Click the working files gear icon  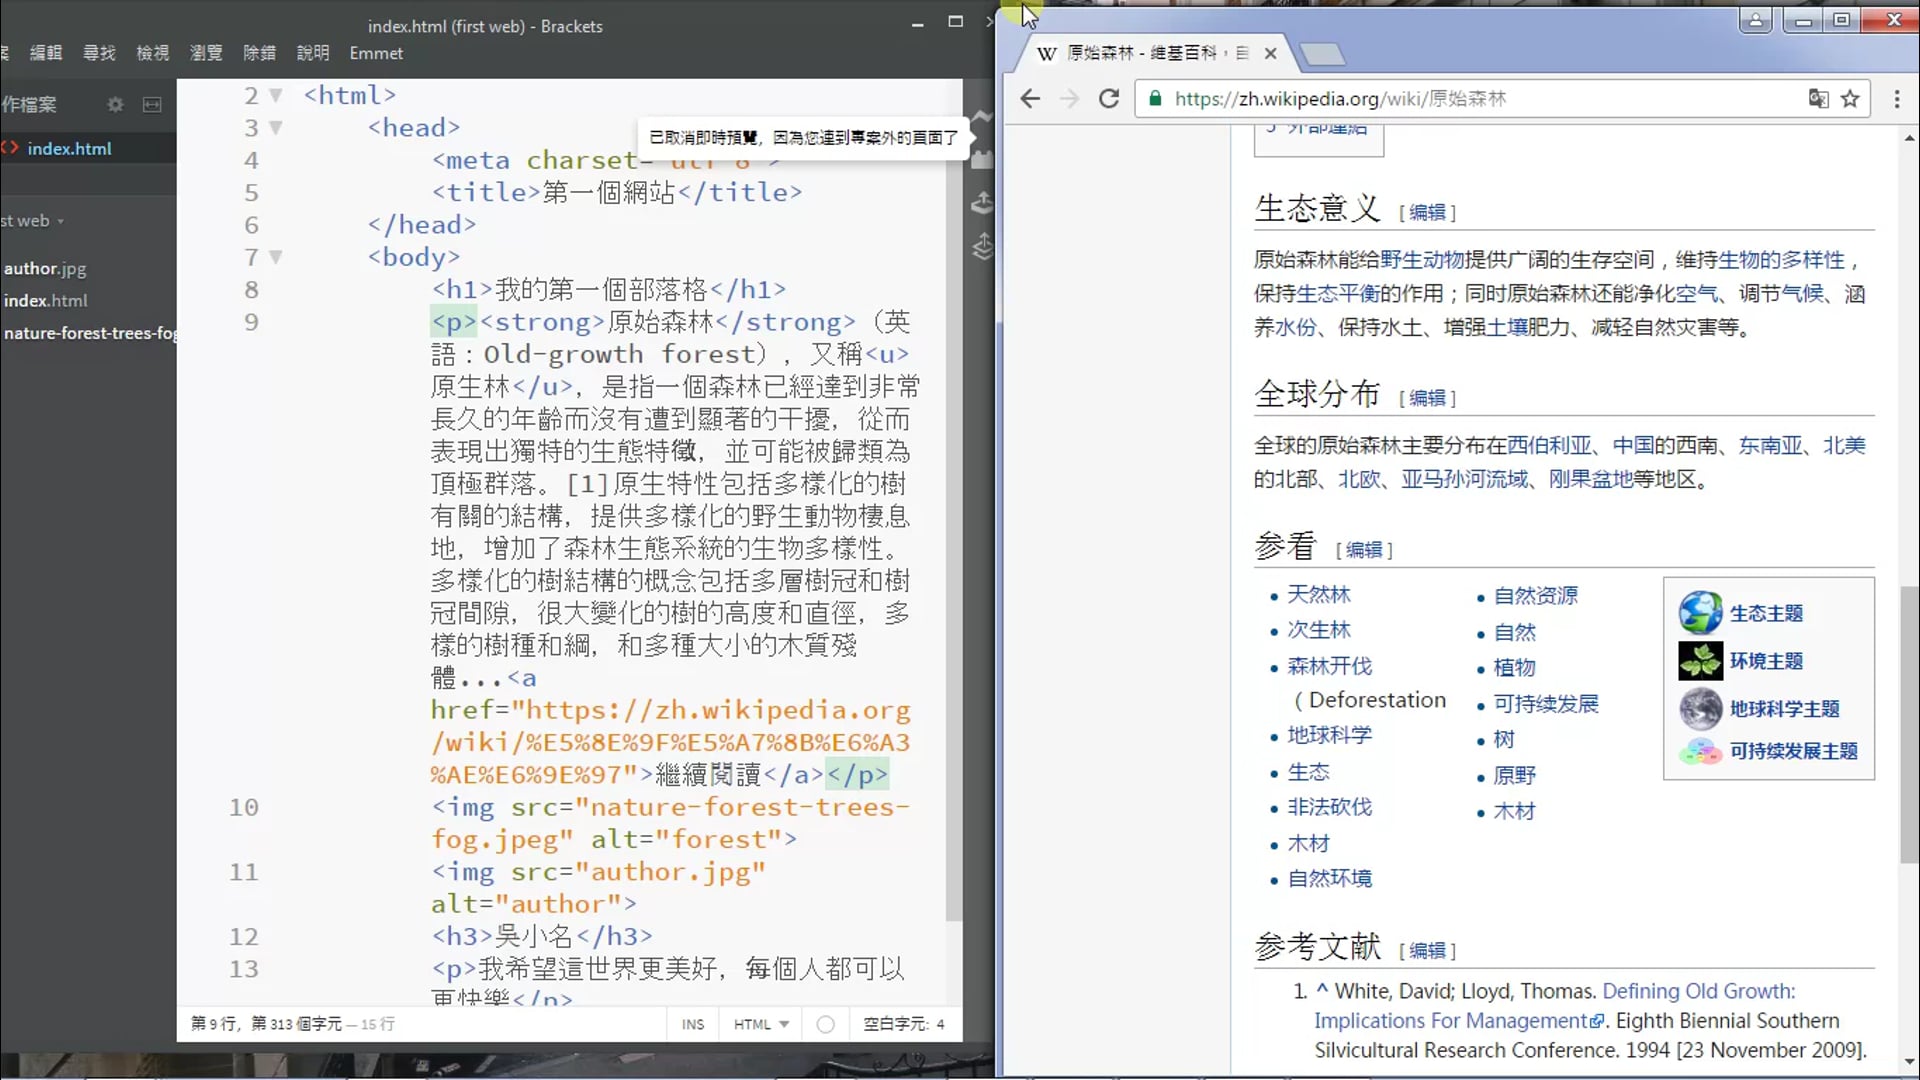[115, 104]
